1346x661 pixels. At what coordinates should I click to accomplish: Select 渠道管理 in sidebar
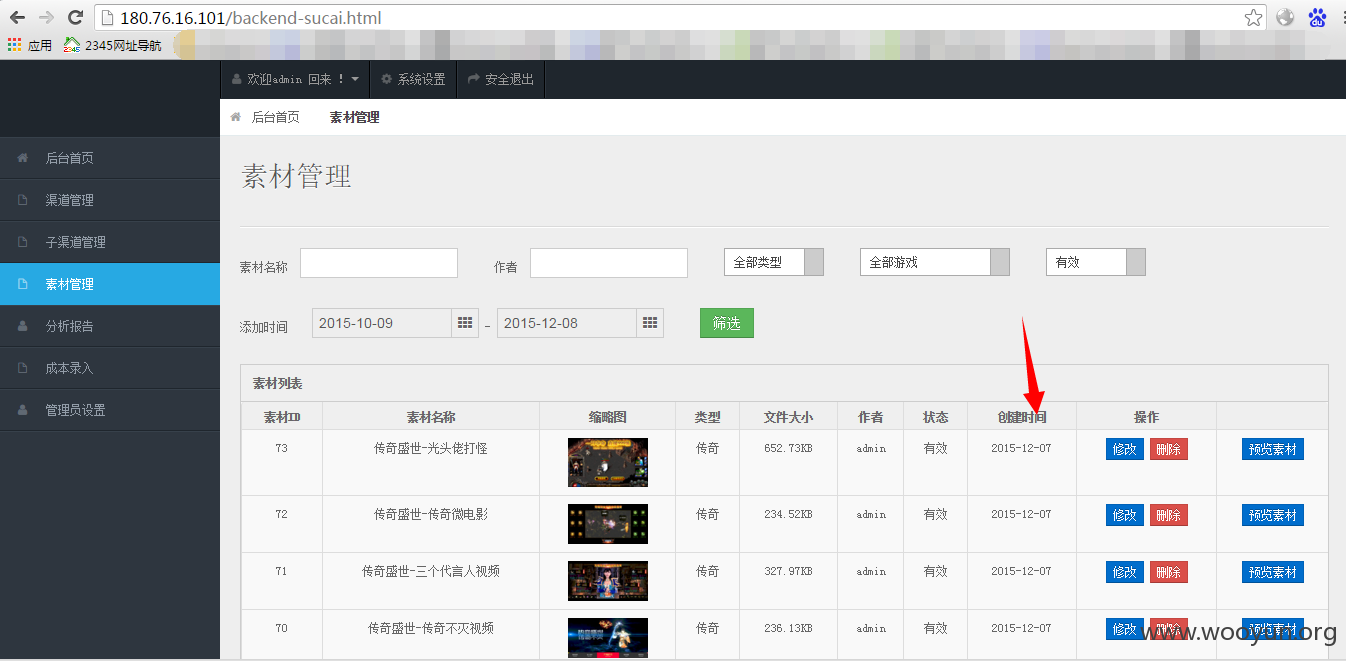tap(110, 200)
